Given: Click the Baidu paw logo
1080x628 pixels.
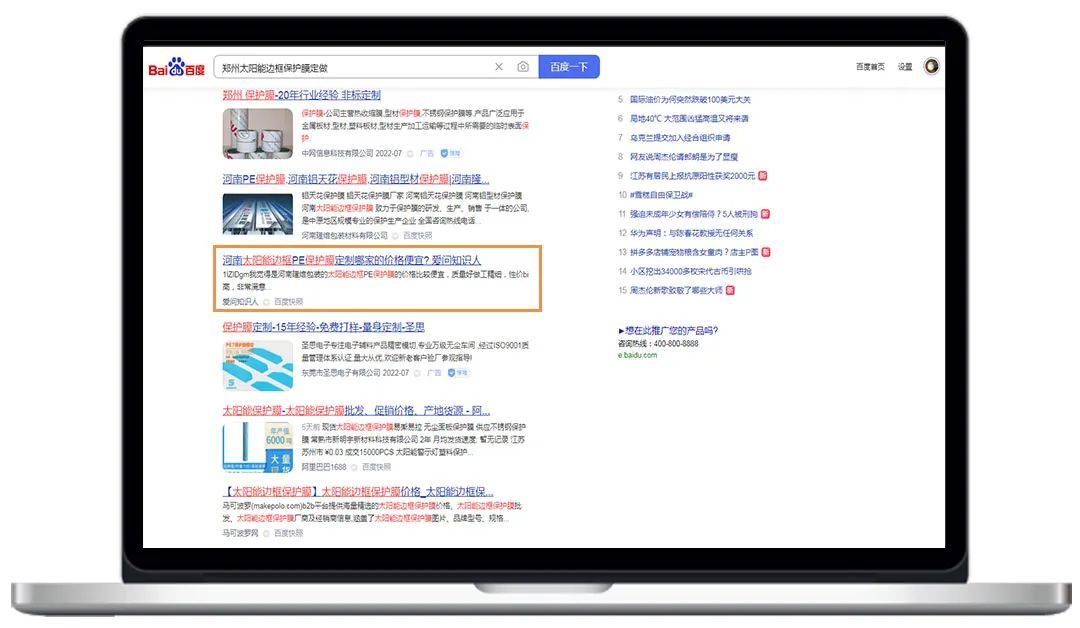Looking at the screenshot, I should [x=177, y=67].
